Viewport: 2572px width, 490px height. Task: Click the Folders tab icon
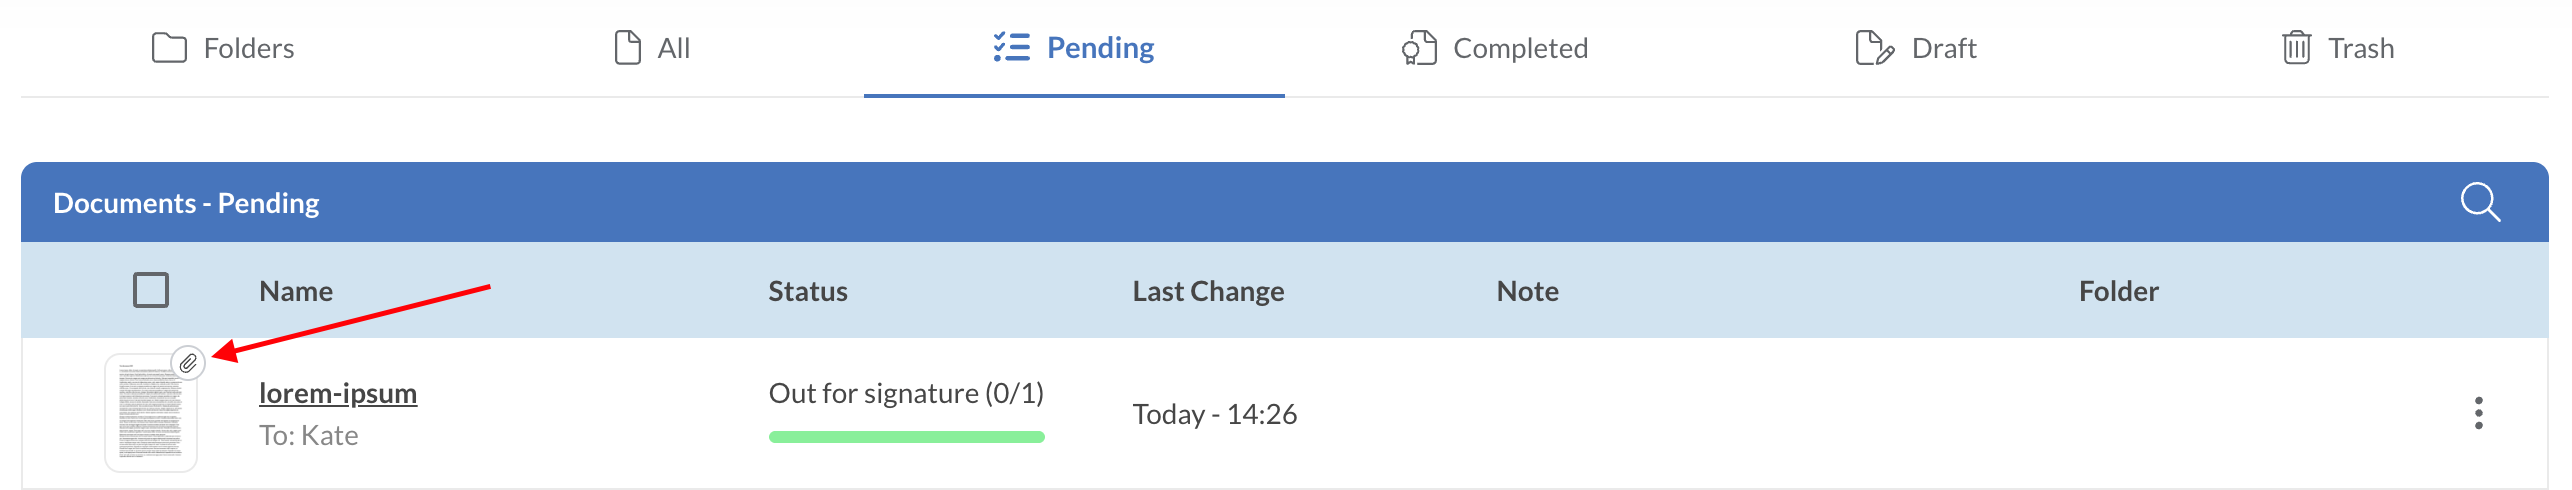point(169,48)
